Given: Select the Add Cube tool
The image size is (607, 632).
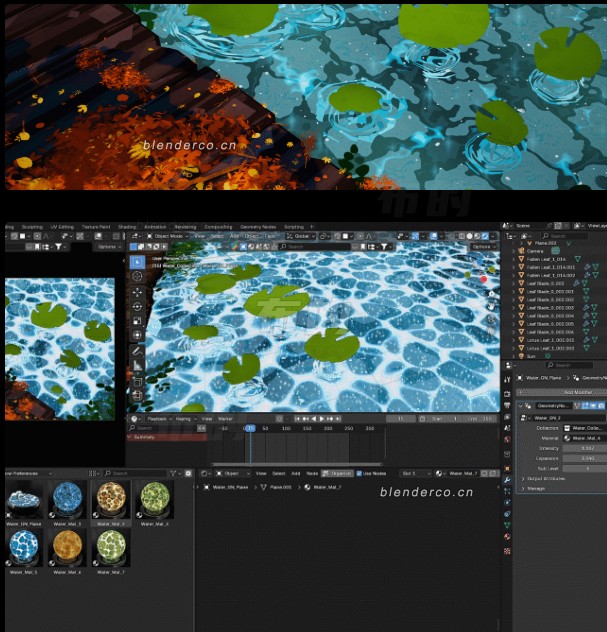Looking at the screenshot, I should pos(137,395).
